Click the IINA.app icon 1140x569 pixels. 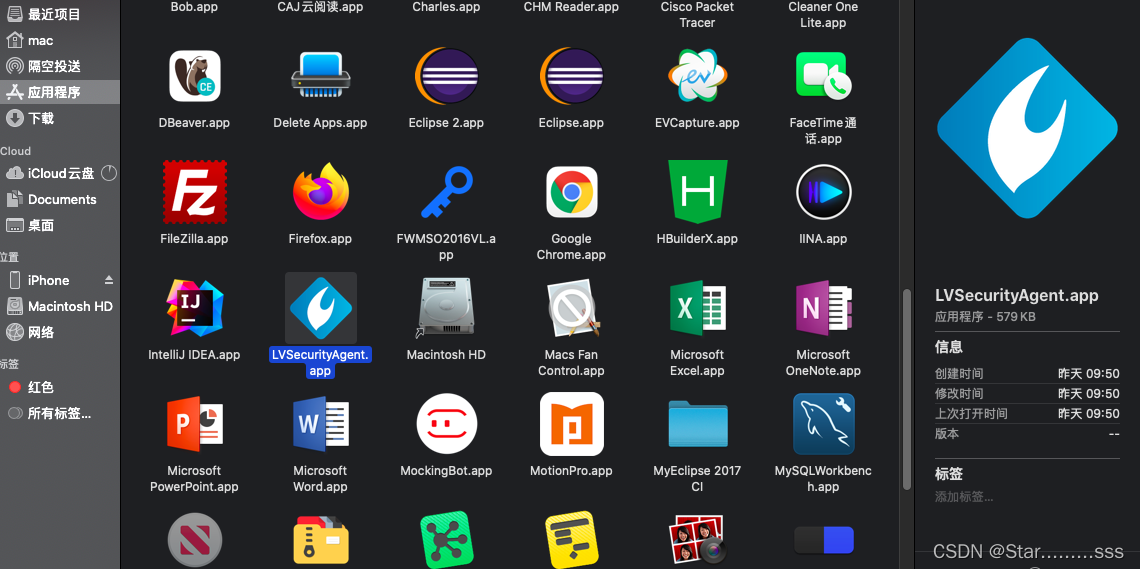click(x=823, y=192)
